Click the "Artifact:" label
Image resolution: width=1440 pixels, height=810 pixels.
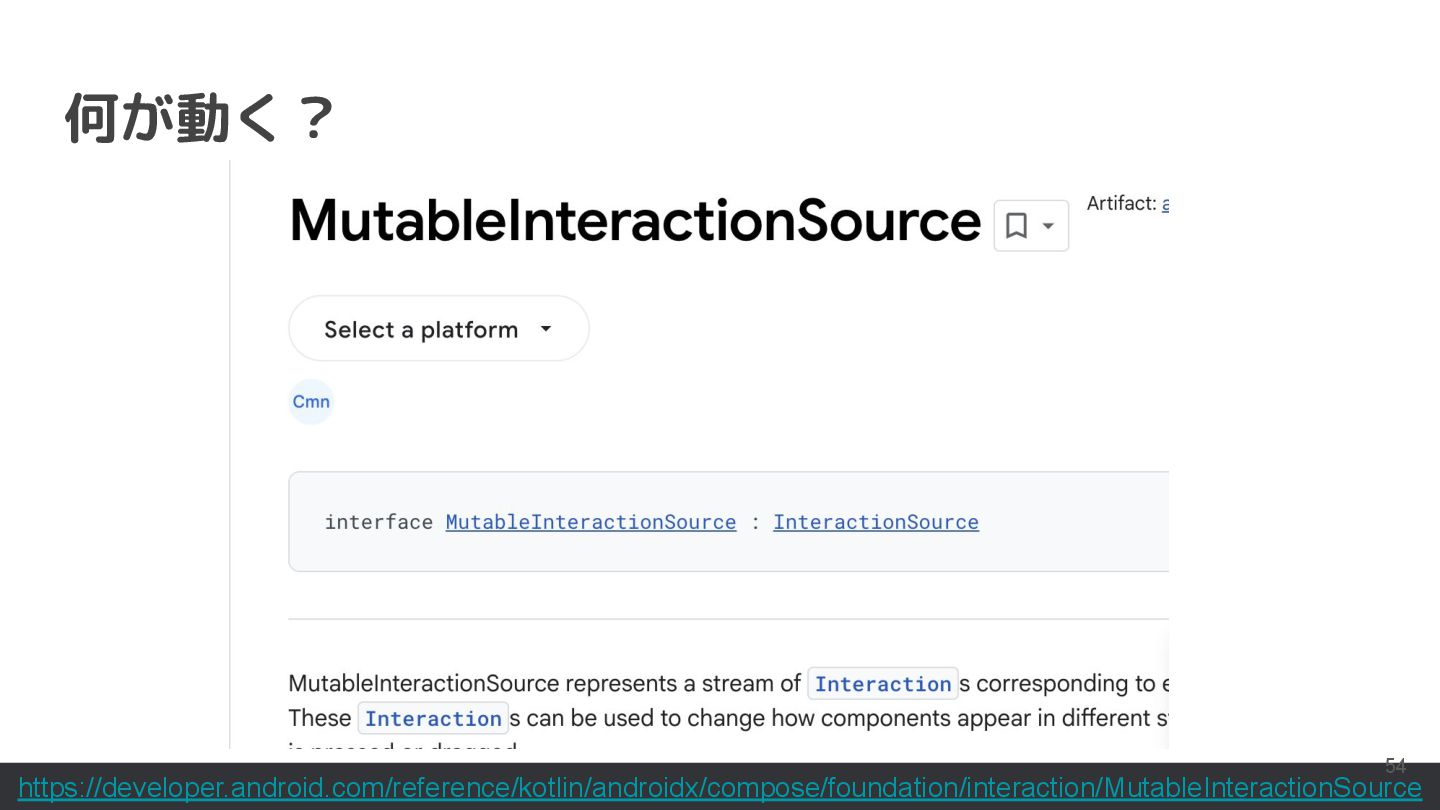click(1121, 204)
